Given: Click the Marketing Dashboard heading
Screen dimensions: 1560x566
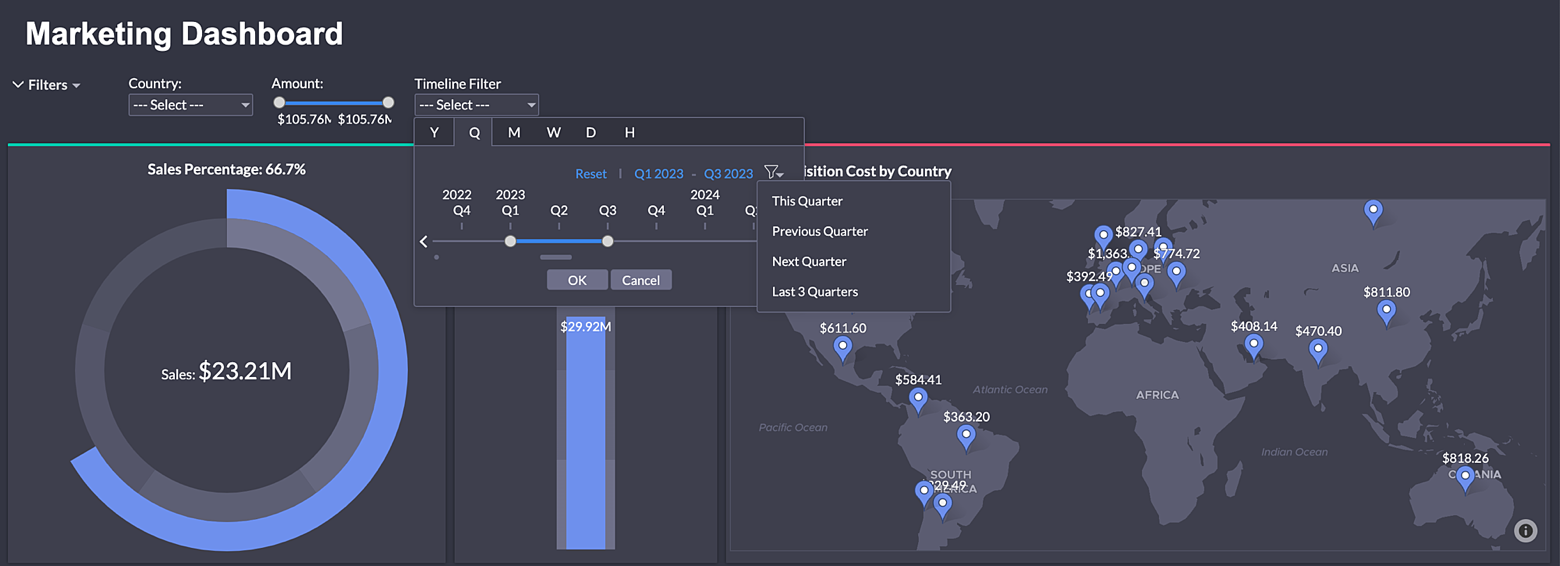Looking at the screenshot, I should (x=184, y=34).
